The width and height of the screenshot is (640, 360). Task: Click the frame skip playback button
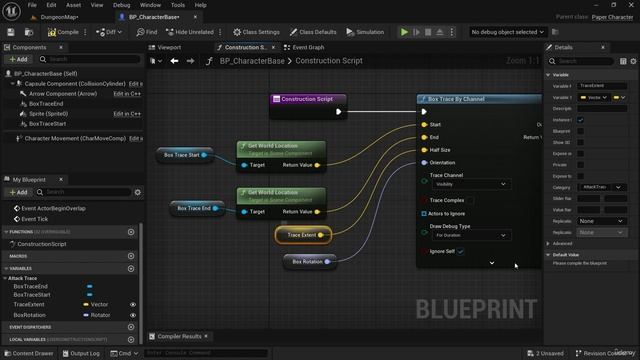(416, 32)
